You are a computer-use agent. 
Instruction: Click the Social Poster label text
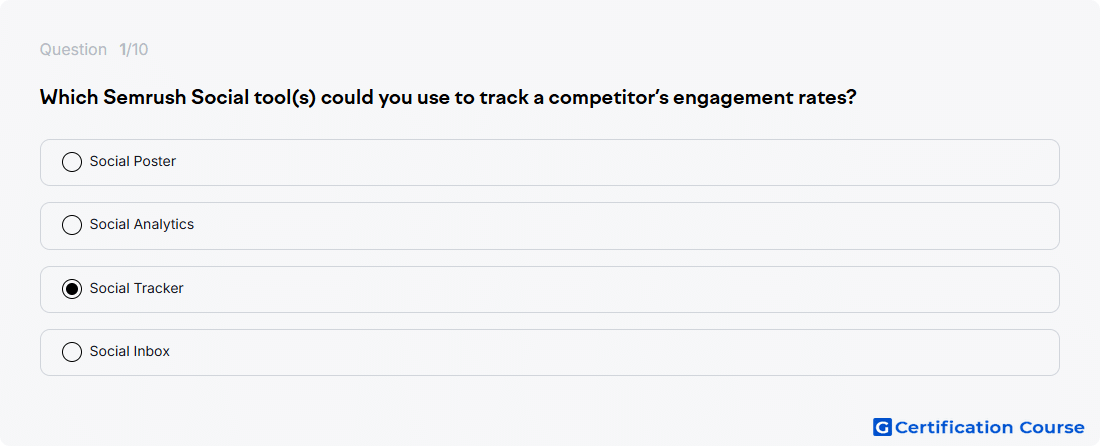tap(133, 161)
